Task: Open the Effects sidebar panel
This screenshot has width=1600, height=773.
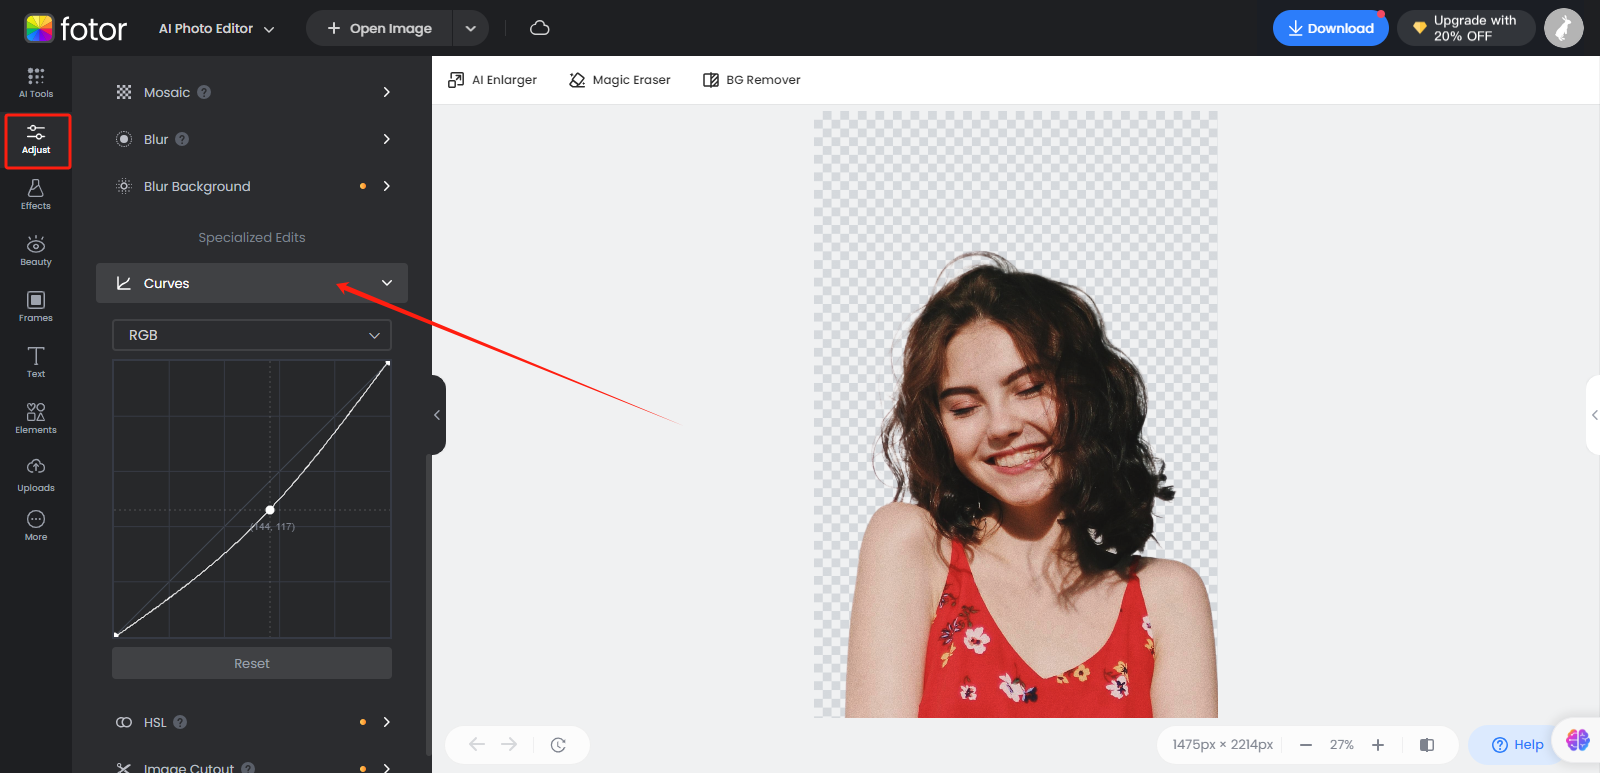Action: click(x=36, y=195)
